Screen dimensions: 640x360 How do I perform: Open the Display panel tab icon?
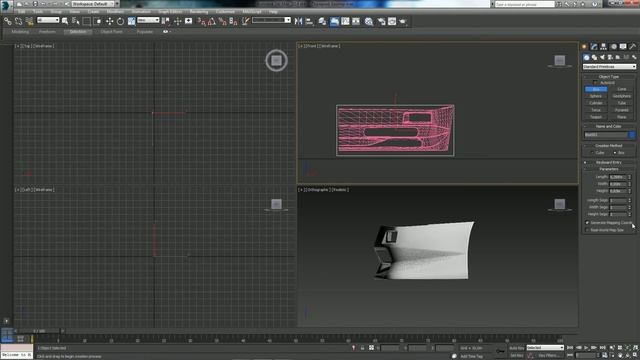pos(623,47)
